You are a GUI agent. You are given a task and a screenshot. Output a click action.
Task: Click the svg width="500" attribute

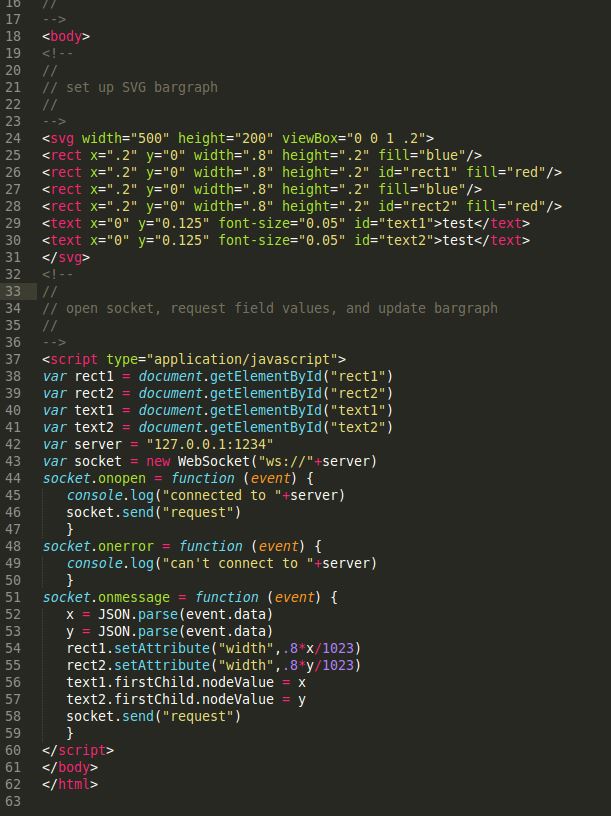(125, 138)
